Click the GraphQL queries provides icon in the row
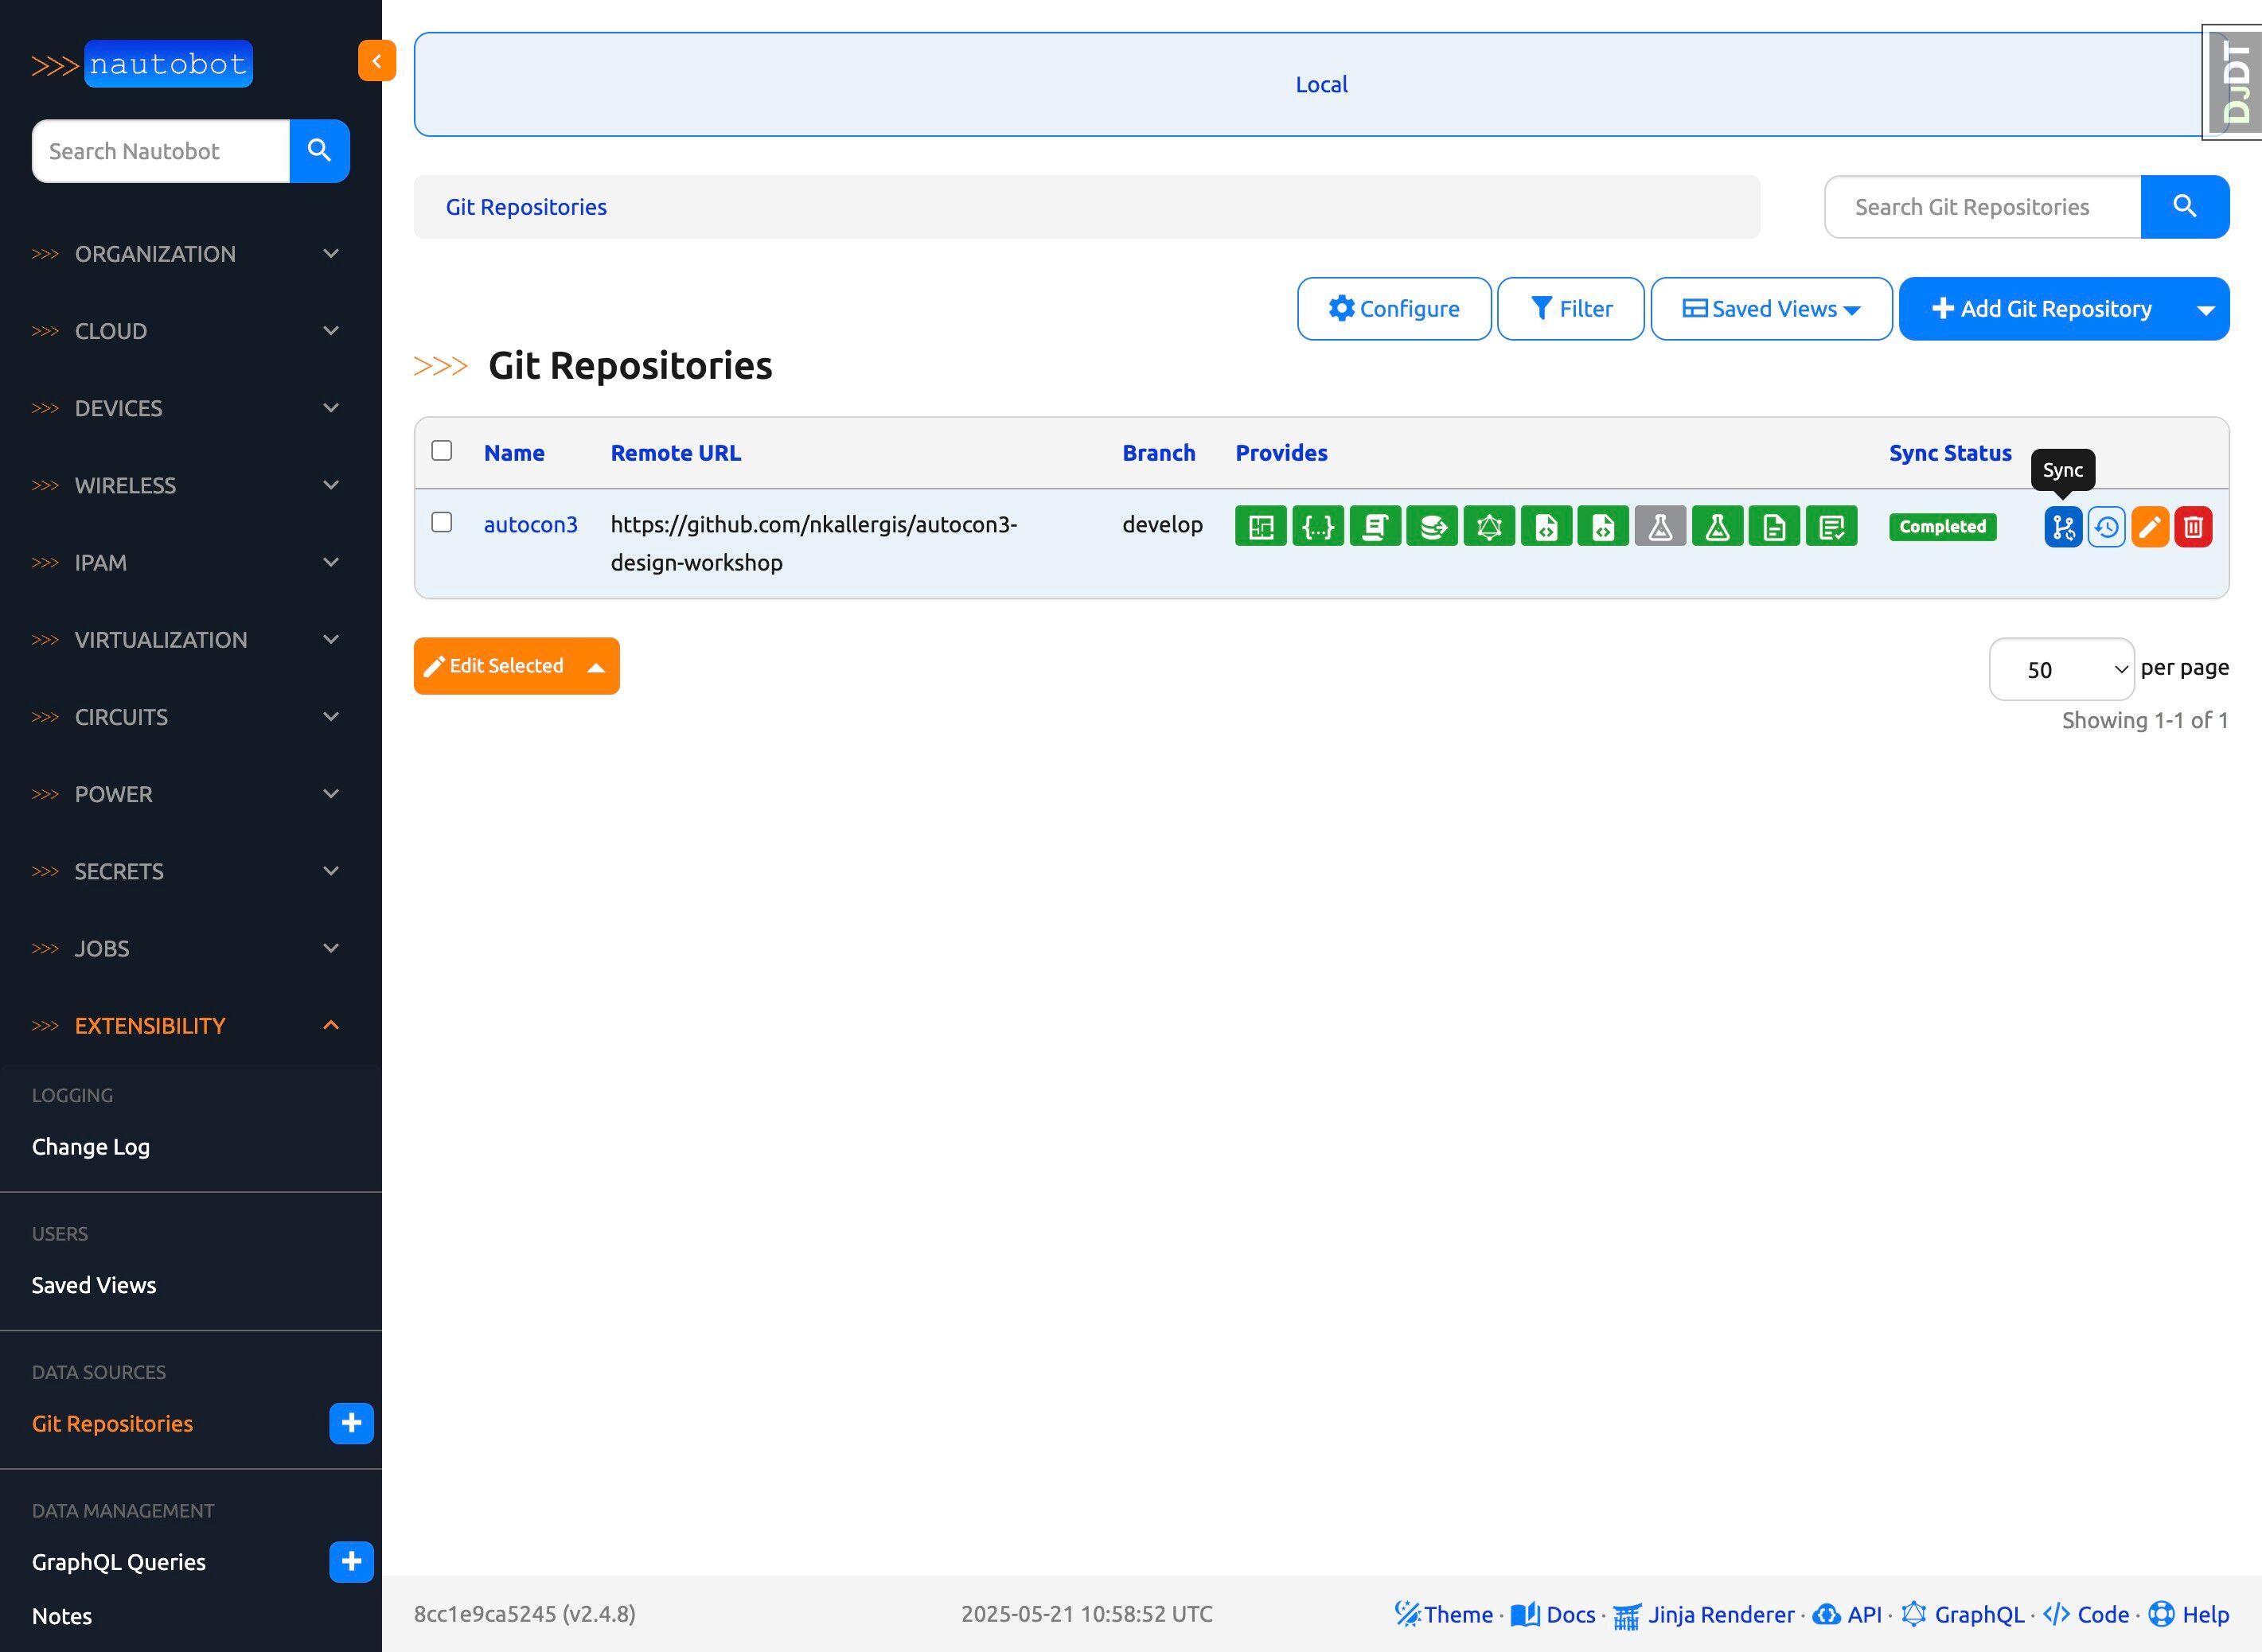2262x1652 pixels. [1489, 527]
